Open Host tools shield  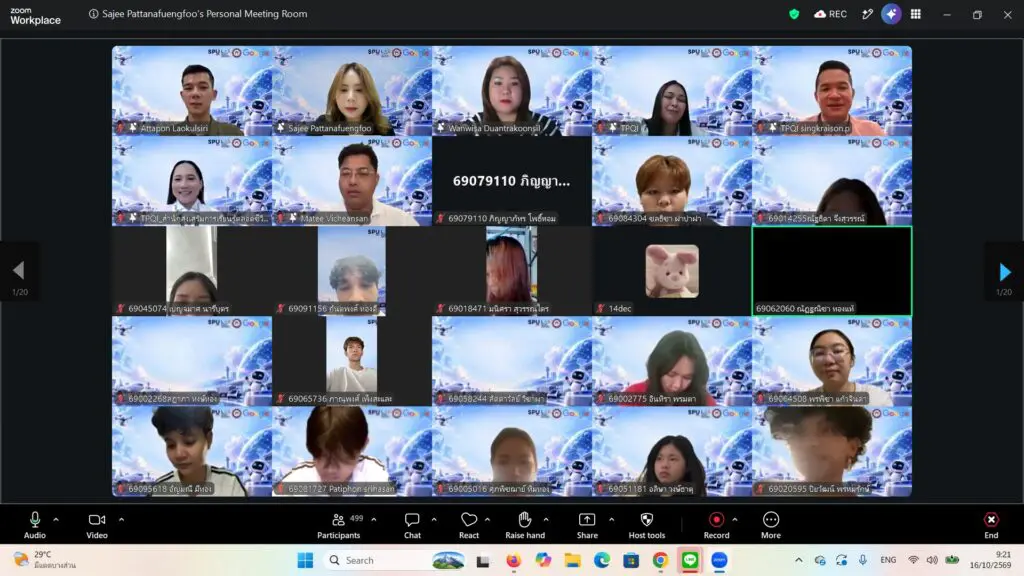pos(647,526)
